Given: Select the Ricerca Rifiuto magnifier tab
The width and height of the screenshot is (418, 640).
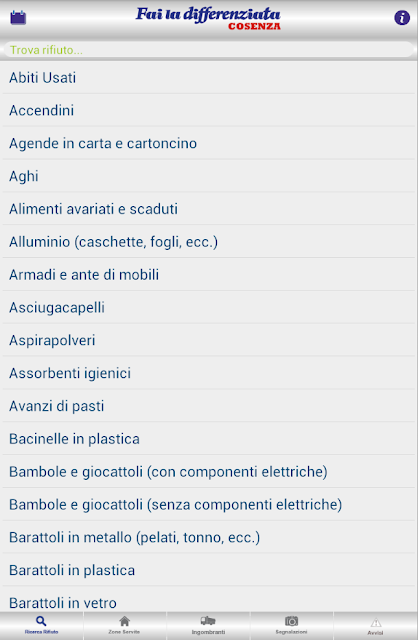Looking at the screenshot, I should click(x=42, y=625).
